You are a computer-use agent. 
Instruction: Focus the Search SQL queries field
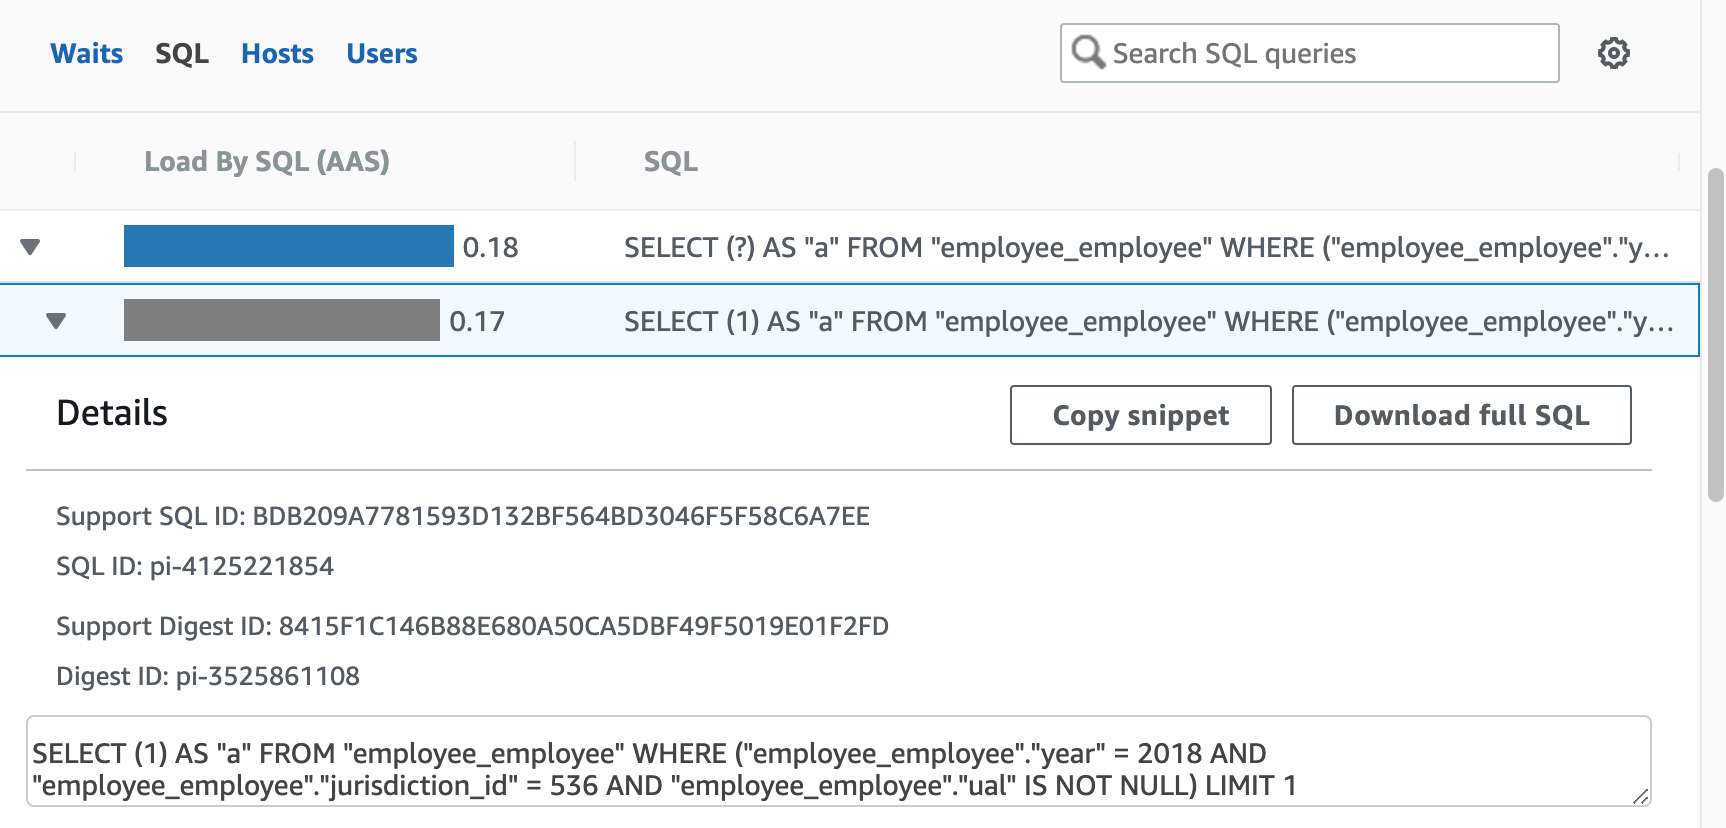(1310, 53)
